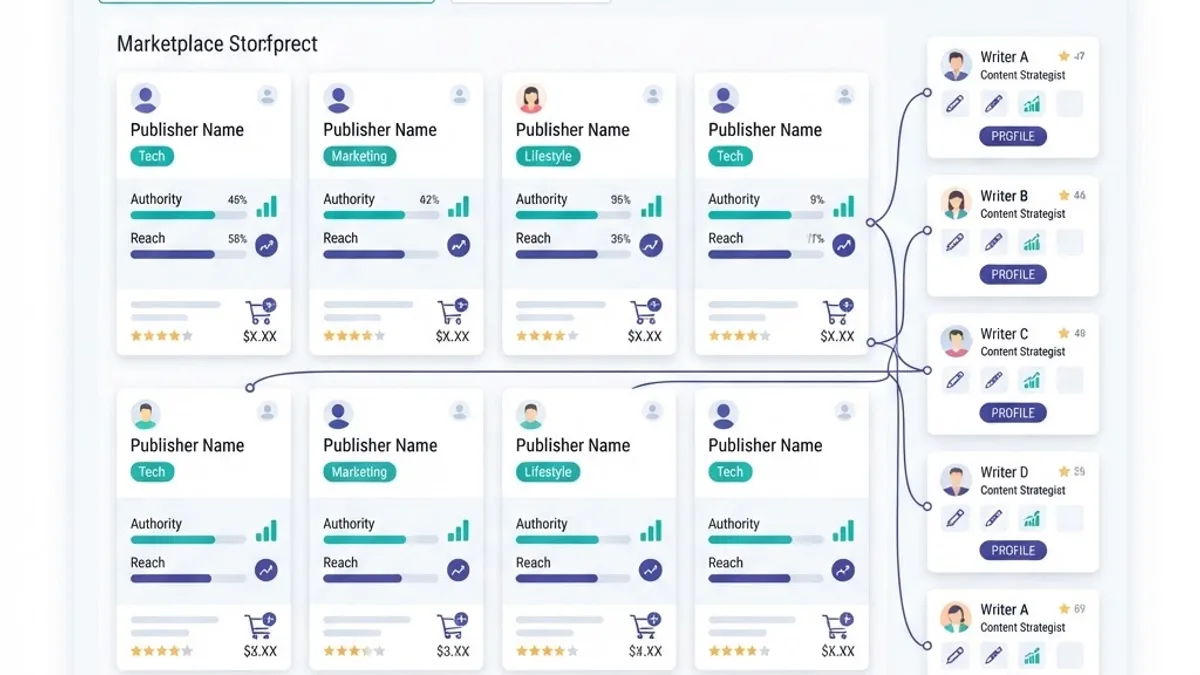1200x675 pixels.
Task: Click the trend arrow icon beside Reach 36%
Action: 651,245
